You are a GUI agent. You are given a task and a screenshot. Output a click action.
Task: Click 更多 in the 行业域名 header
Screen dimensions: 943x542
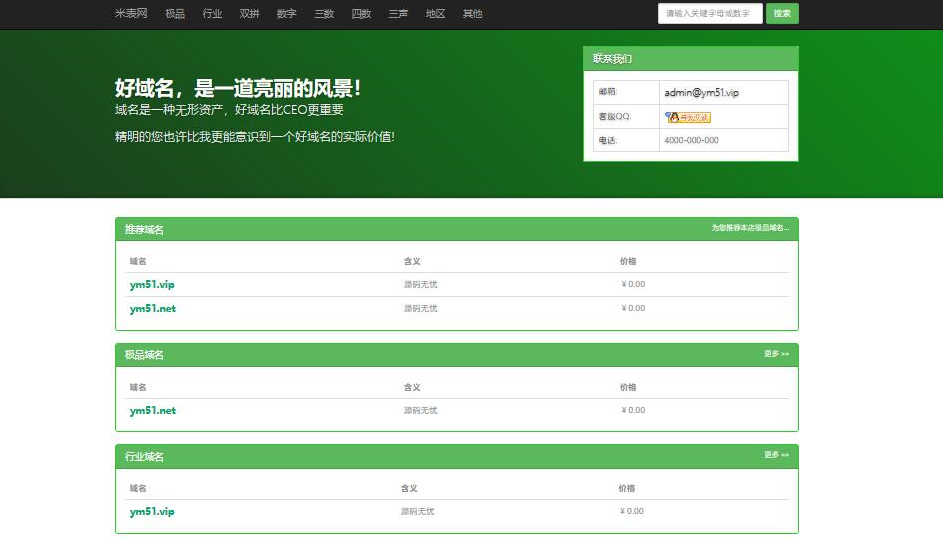(776, 455)
